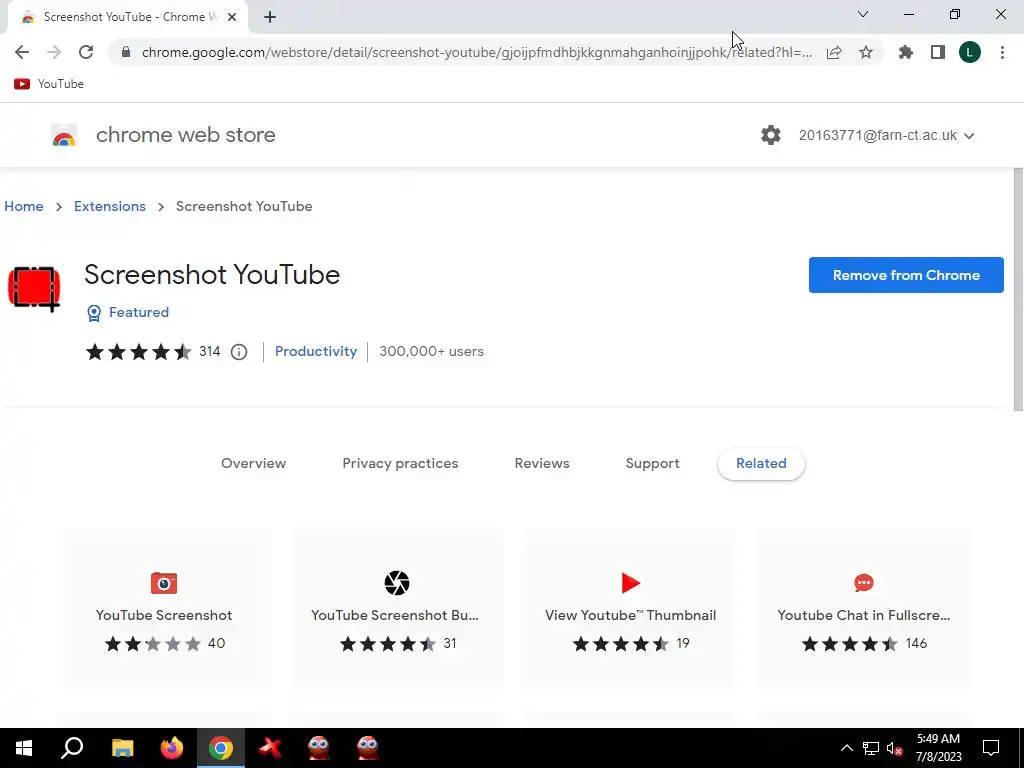
Task: Click the extension's star rating
Action: 138,352
